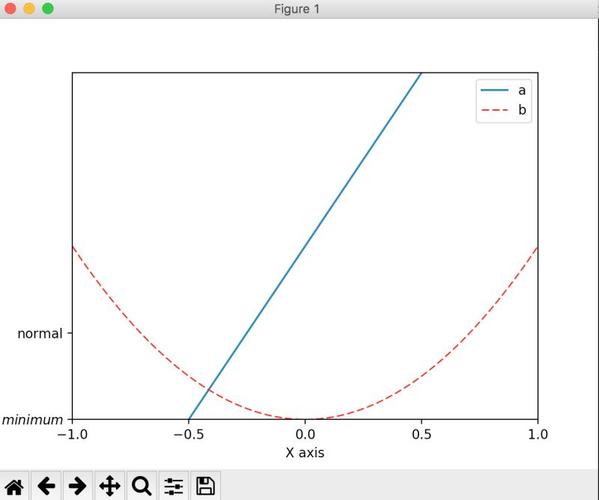Click the normal y-axis tick label
Screen dimensions: 599x500
pyautogui.click(x=40, y=333)
